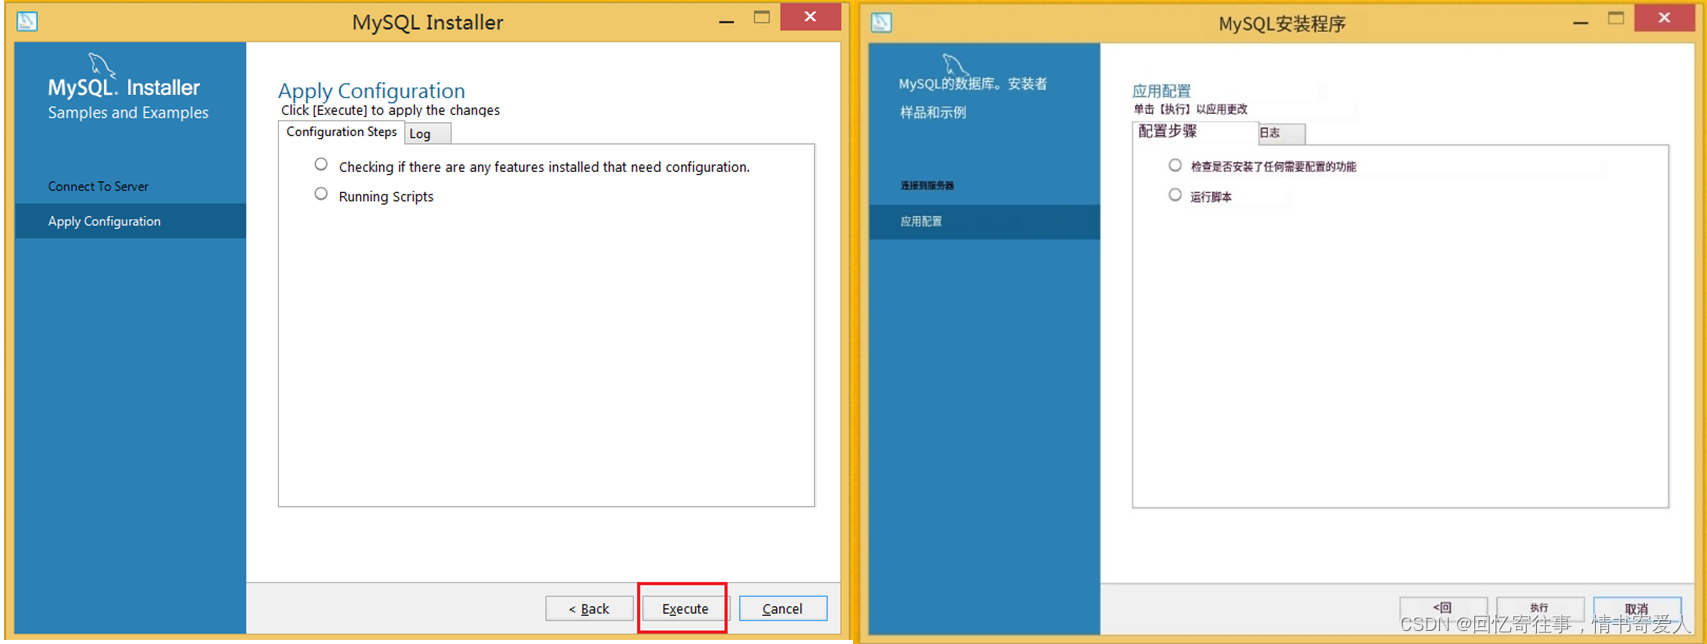Click the MySQL安装程序 window title
The width and height of the screenshot is (1707, 644).
1281,23
